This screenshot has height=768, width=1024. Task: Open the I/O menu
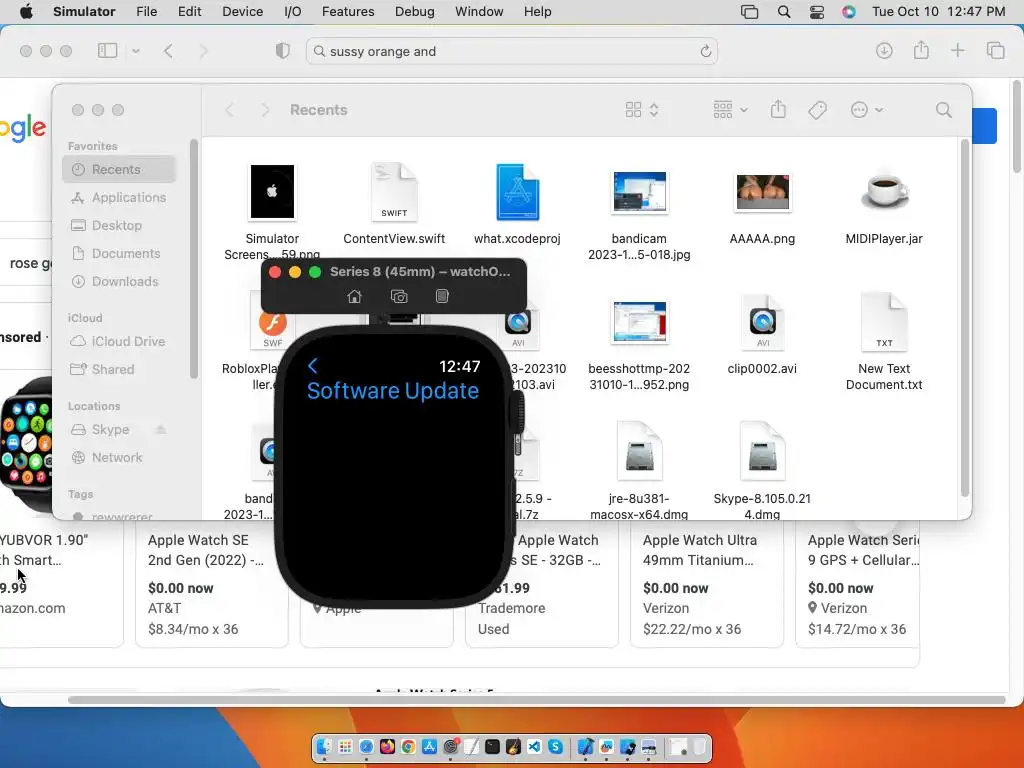[293, 12]
